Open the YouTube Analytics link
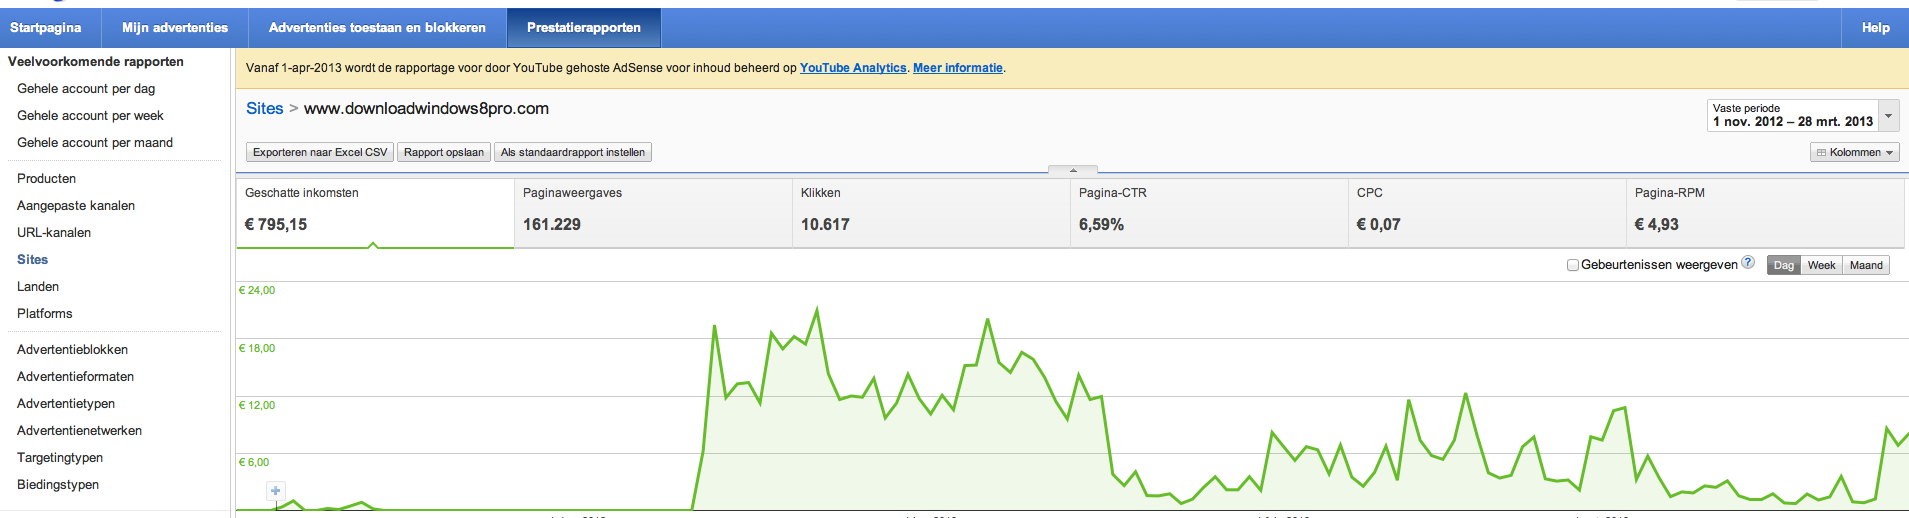1909x518 pixels. tap(853, 68)
